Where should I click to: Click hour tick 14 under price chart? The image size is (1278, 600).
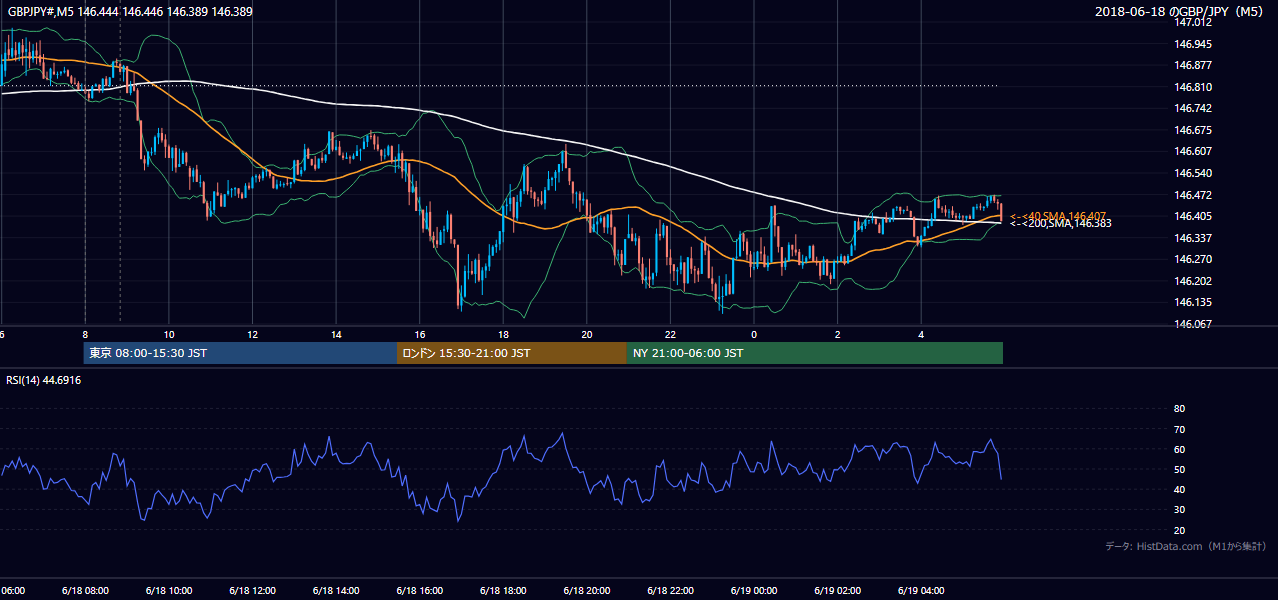click(x=336, y=334)
